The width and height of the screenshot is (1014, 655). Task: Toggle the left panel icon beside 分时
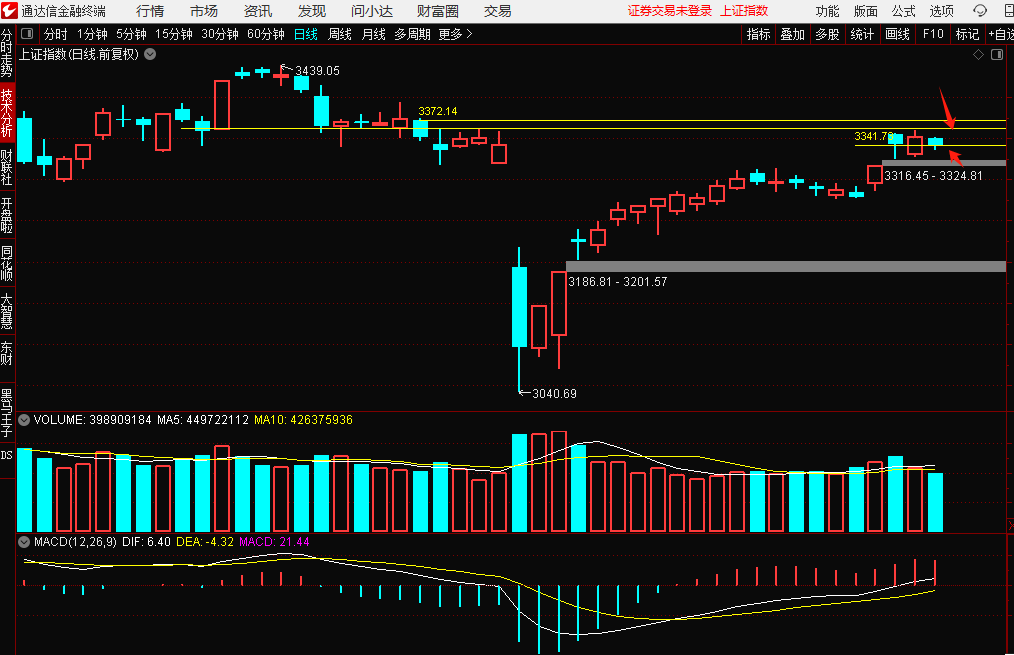click(27, 34)
